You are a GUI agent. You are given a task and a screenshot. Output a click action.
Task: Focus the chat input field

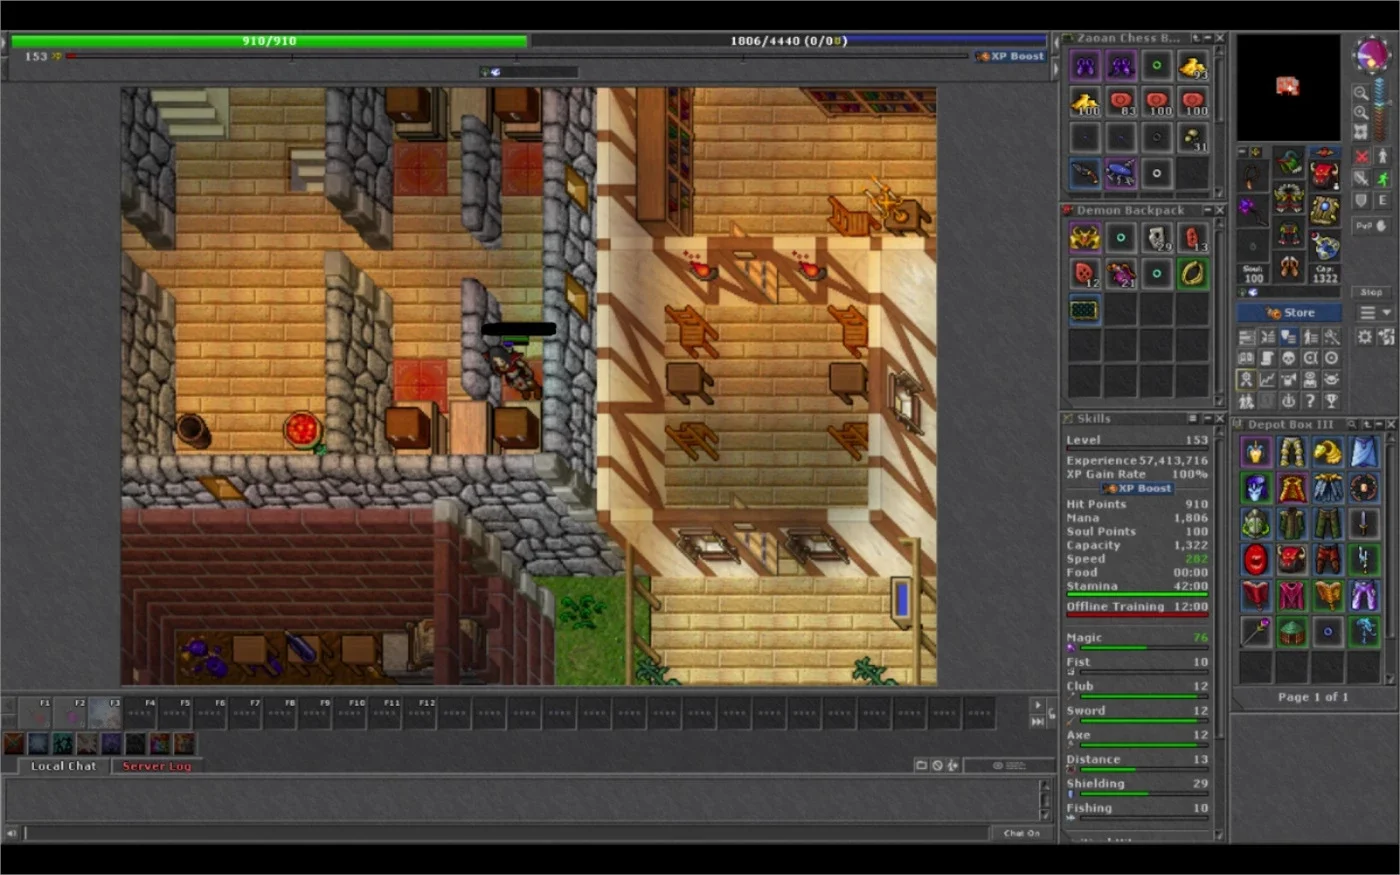[505, 833]
